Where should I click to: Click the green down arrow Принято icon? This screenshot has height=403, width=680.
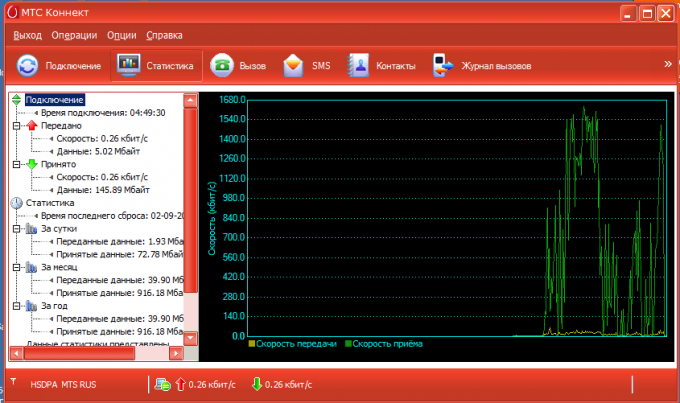point(32,164)
